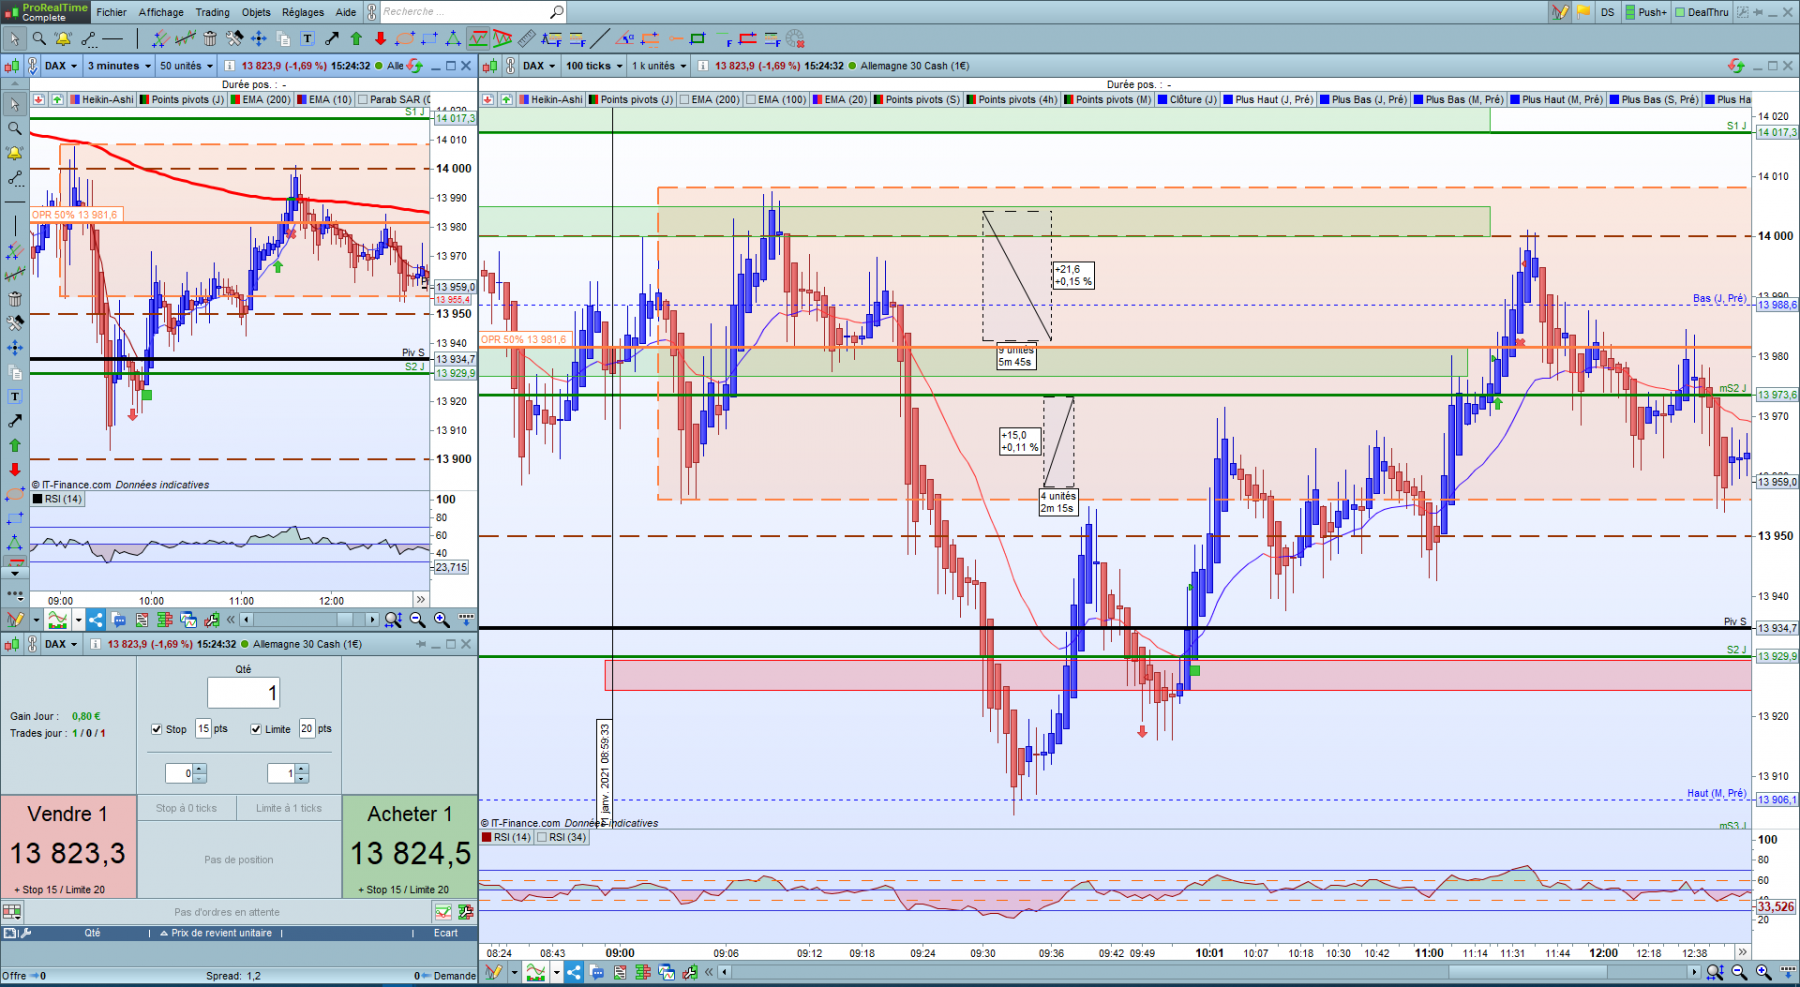Enable EMA (200) indicator checkbox on main chart

tap(685, 100)
